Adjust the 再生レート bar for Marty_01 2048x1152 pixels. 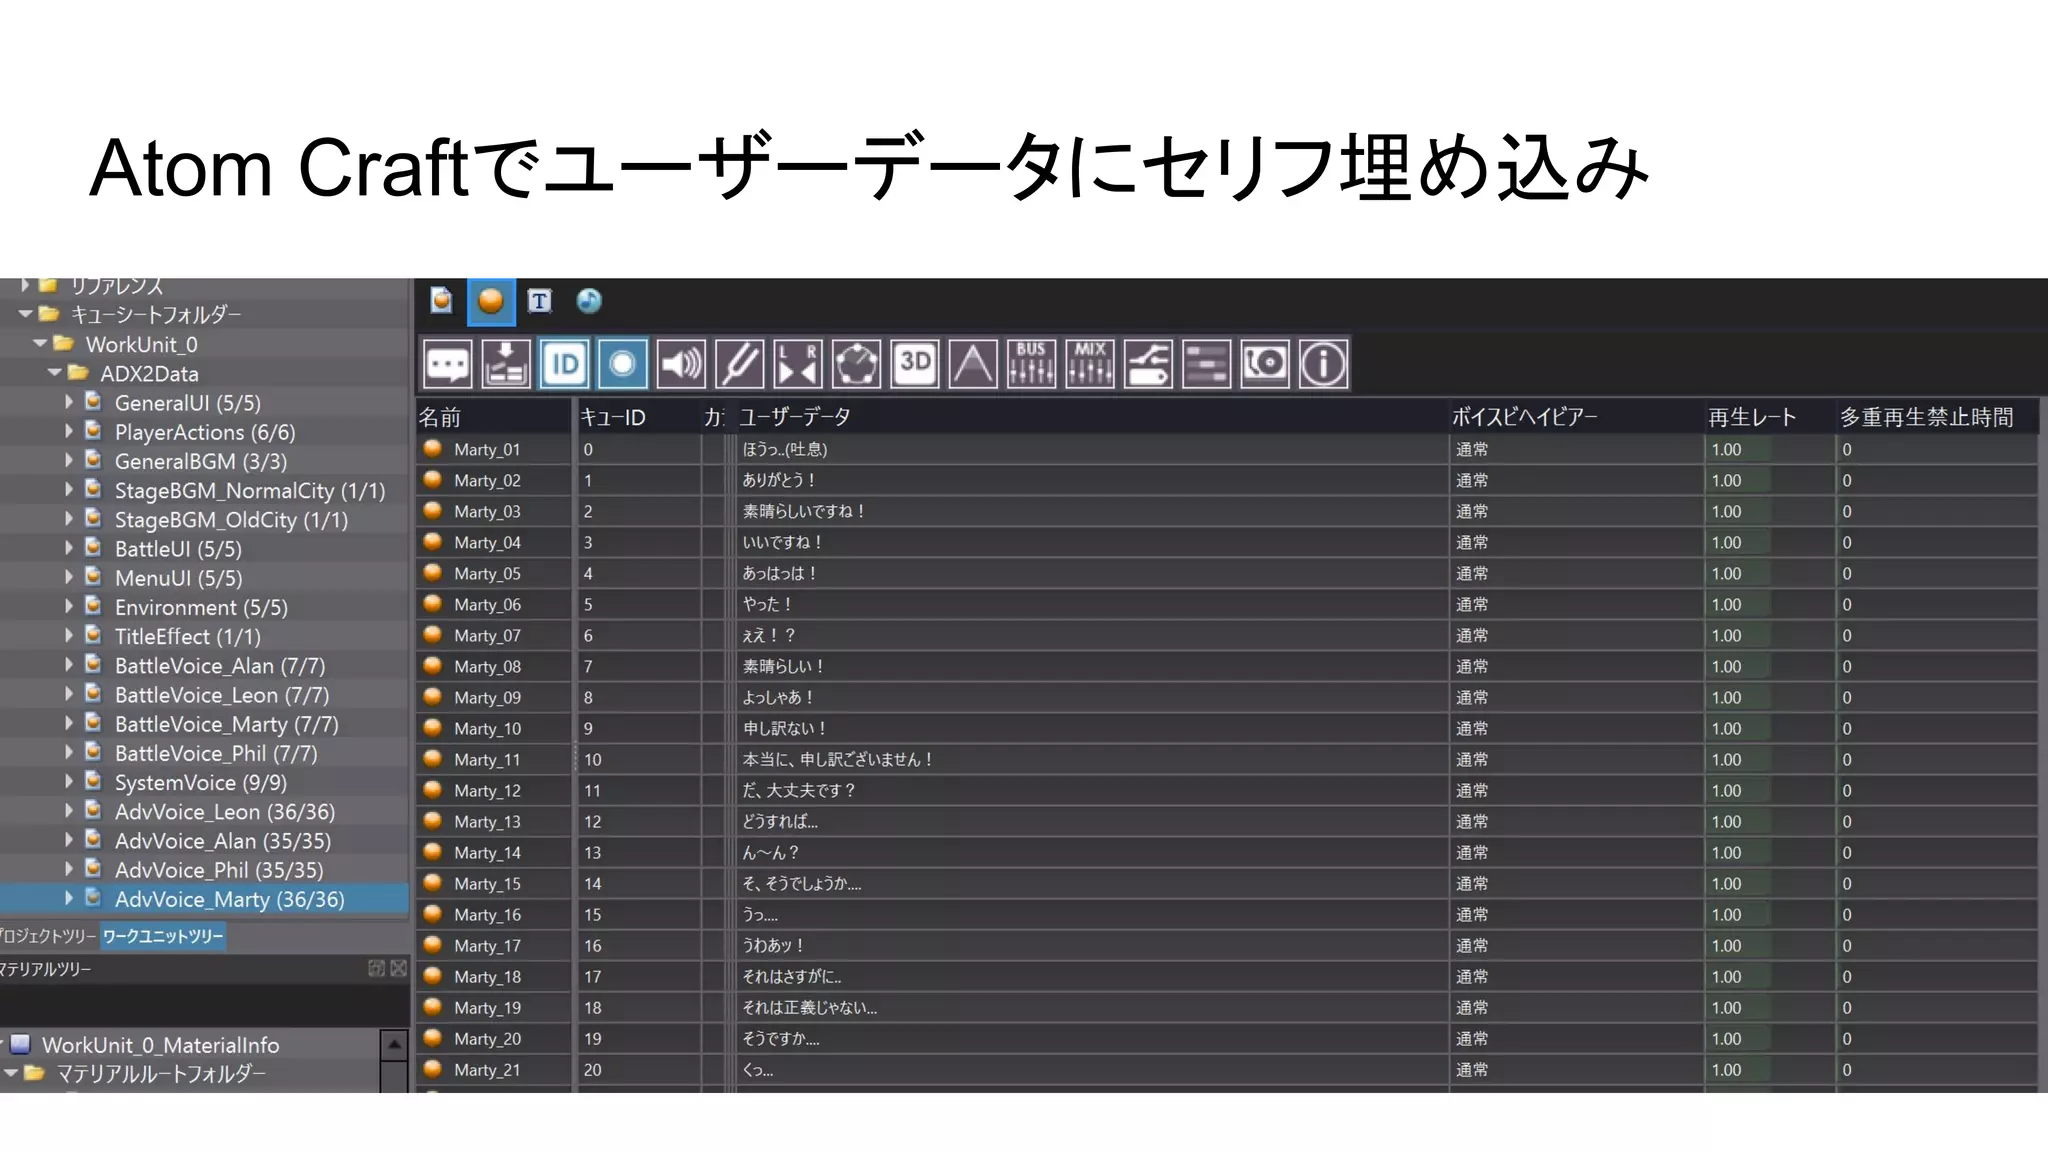click(x=1769, y=449)
